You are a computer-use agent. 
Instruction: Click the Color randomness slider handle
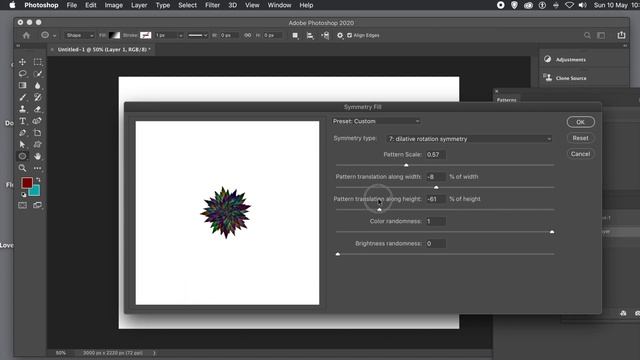coord(552,232)
